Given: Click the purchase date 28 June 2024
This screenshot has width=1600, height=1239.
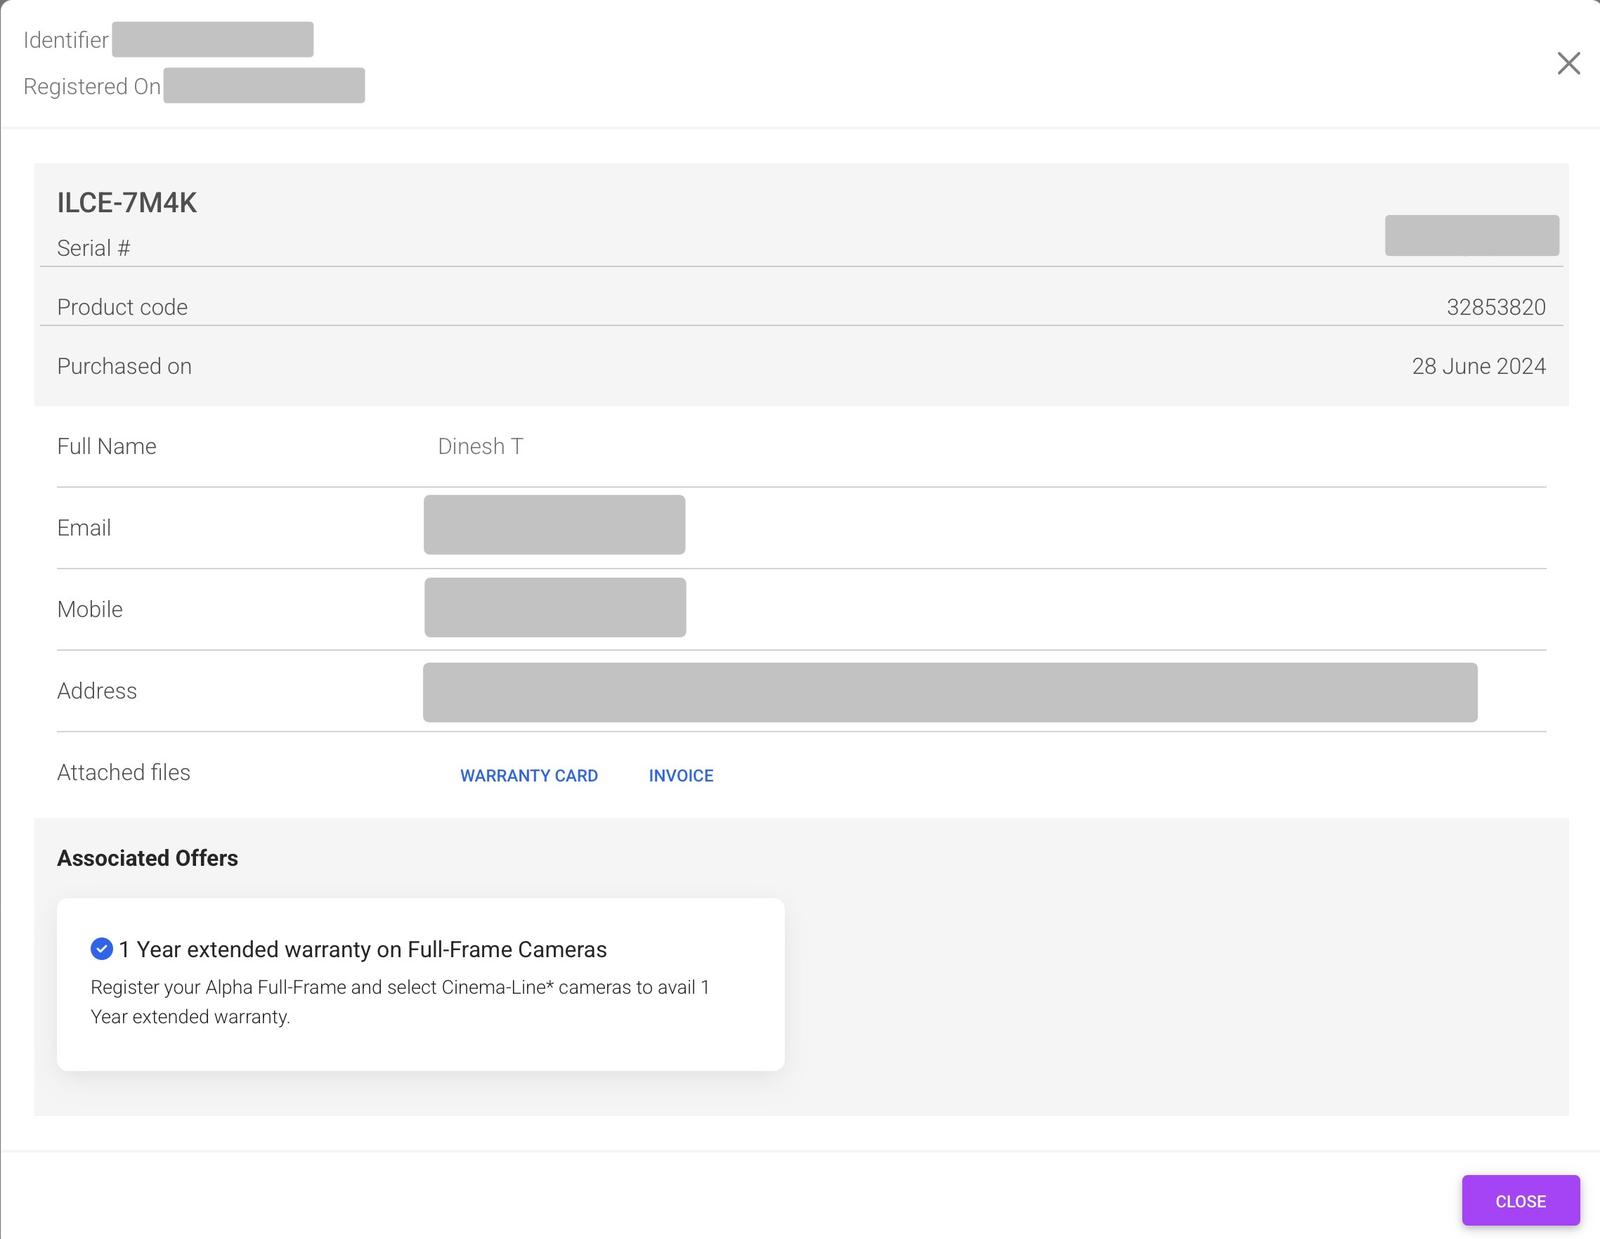Looking at the screenshot, I should tap(1478, 366).
